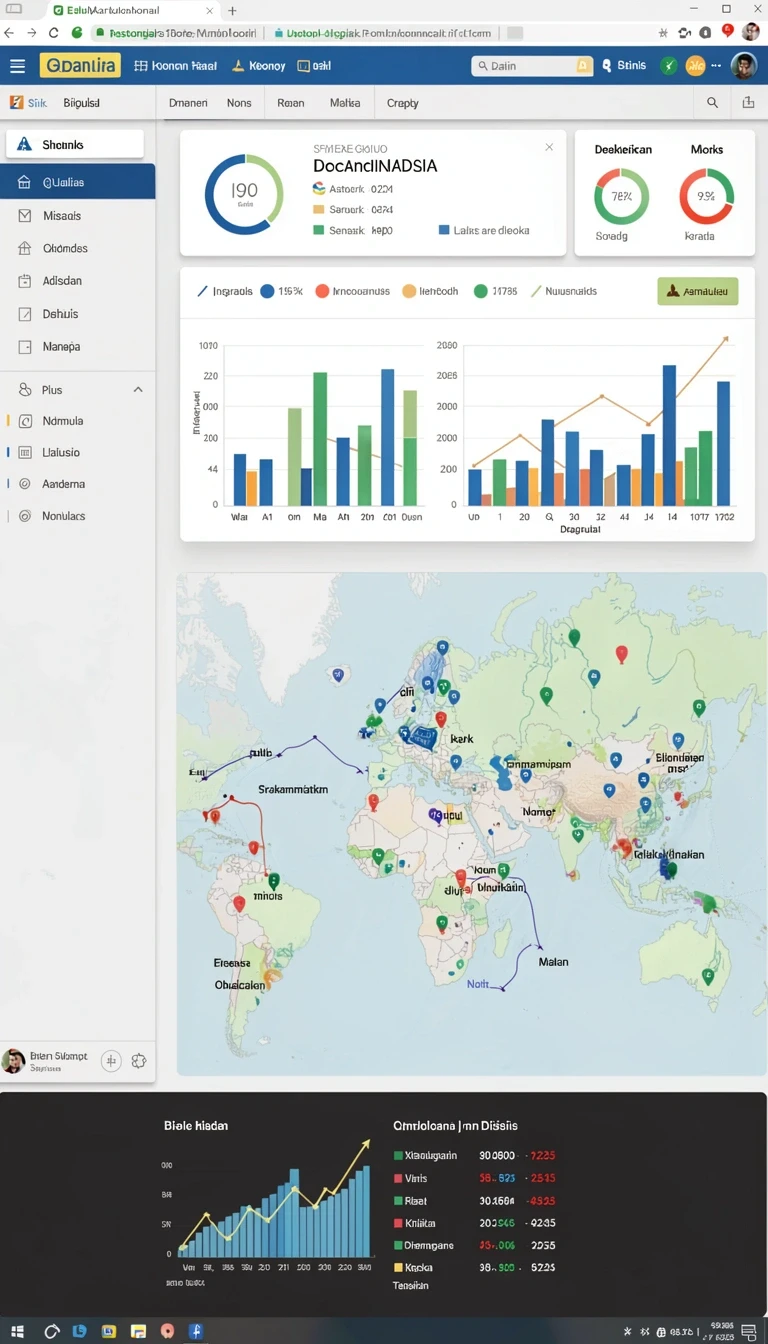Switch to the Dmanen tab
The image size is (768, 1344).
[x=188, y=103]
